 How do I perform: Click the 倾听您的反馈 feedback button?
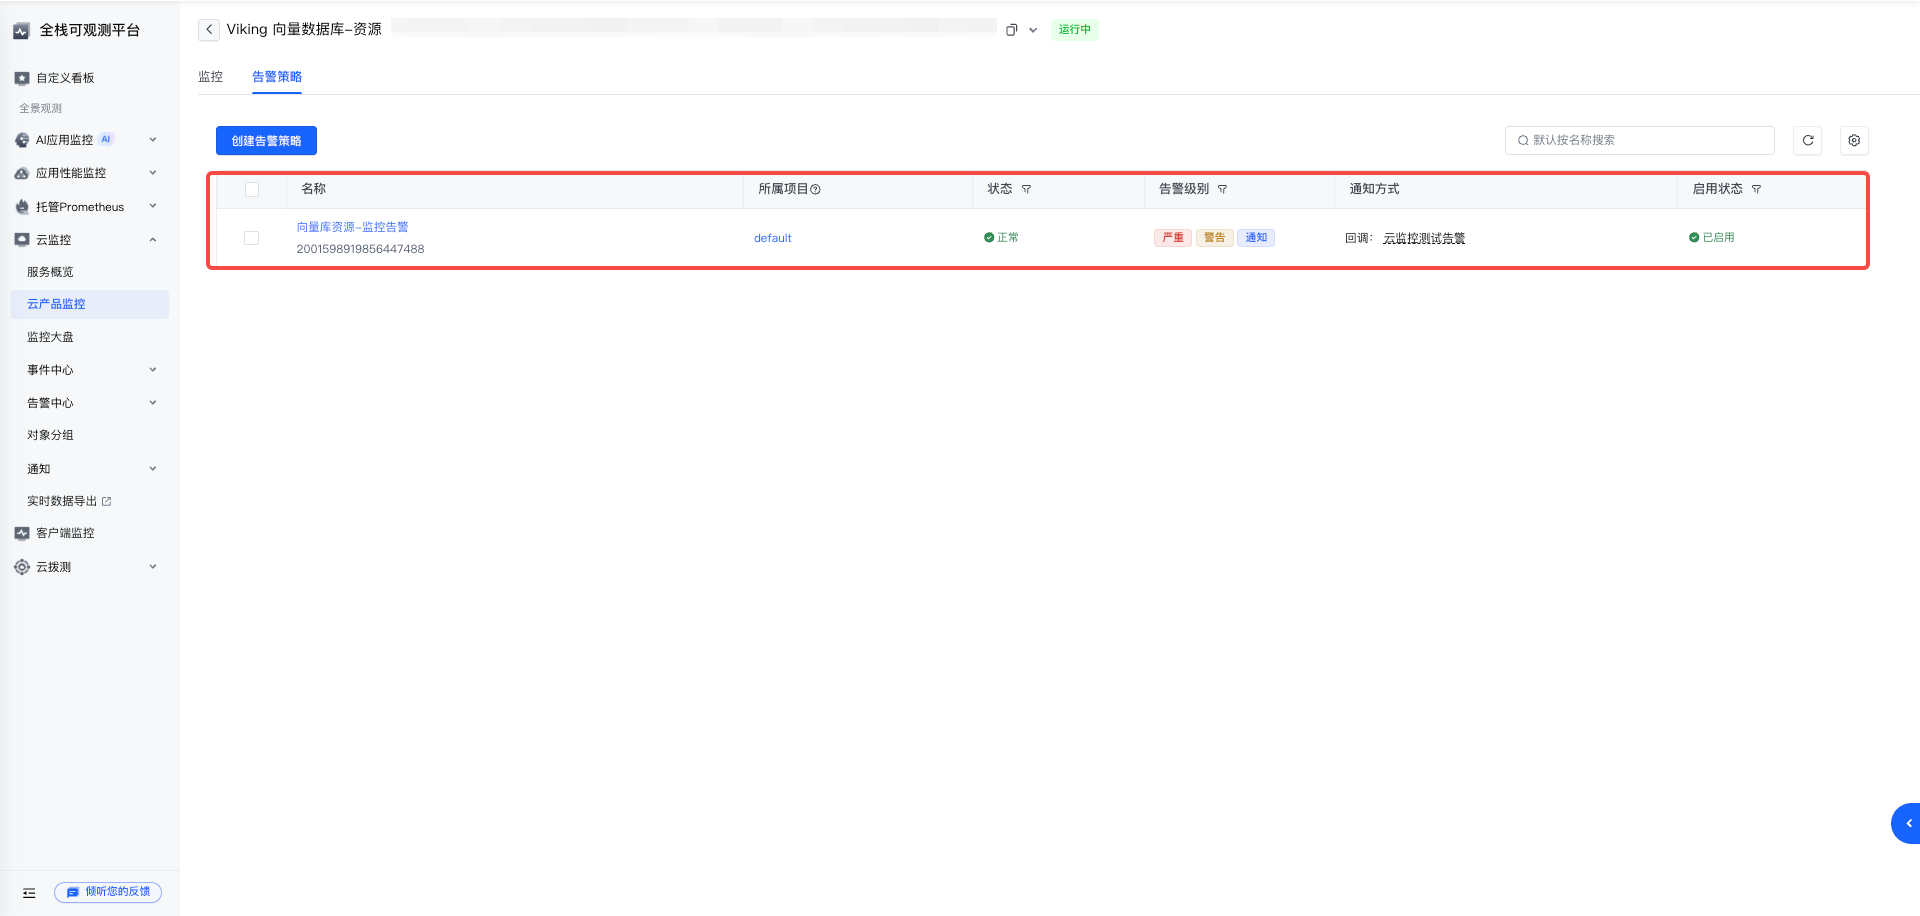click(108, 892)
